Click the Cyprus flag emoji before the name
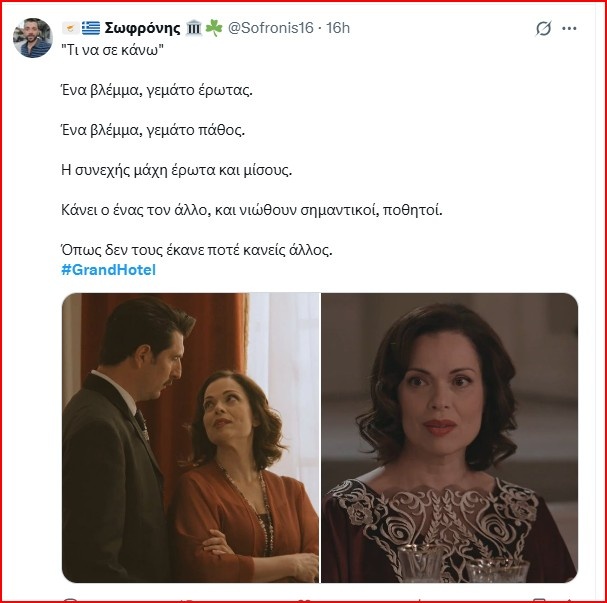Image resolution: width=607 pixels, height=603 pixels. tap(69, 28)
